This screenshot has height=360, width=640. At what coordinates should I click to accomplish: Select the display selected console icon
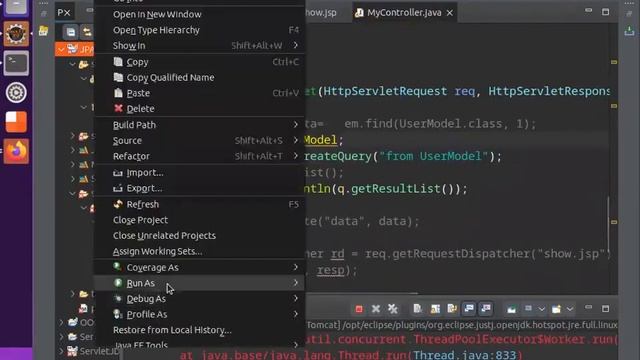pos(528,309)
